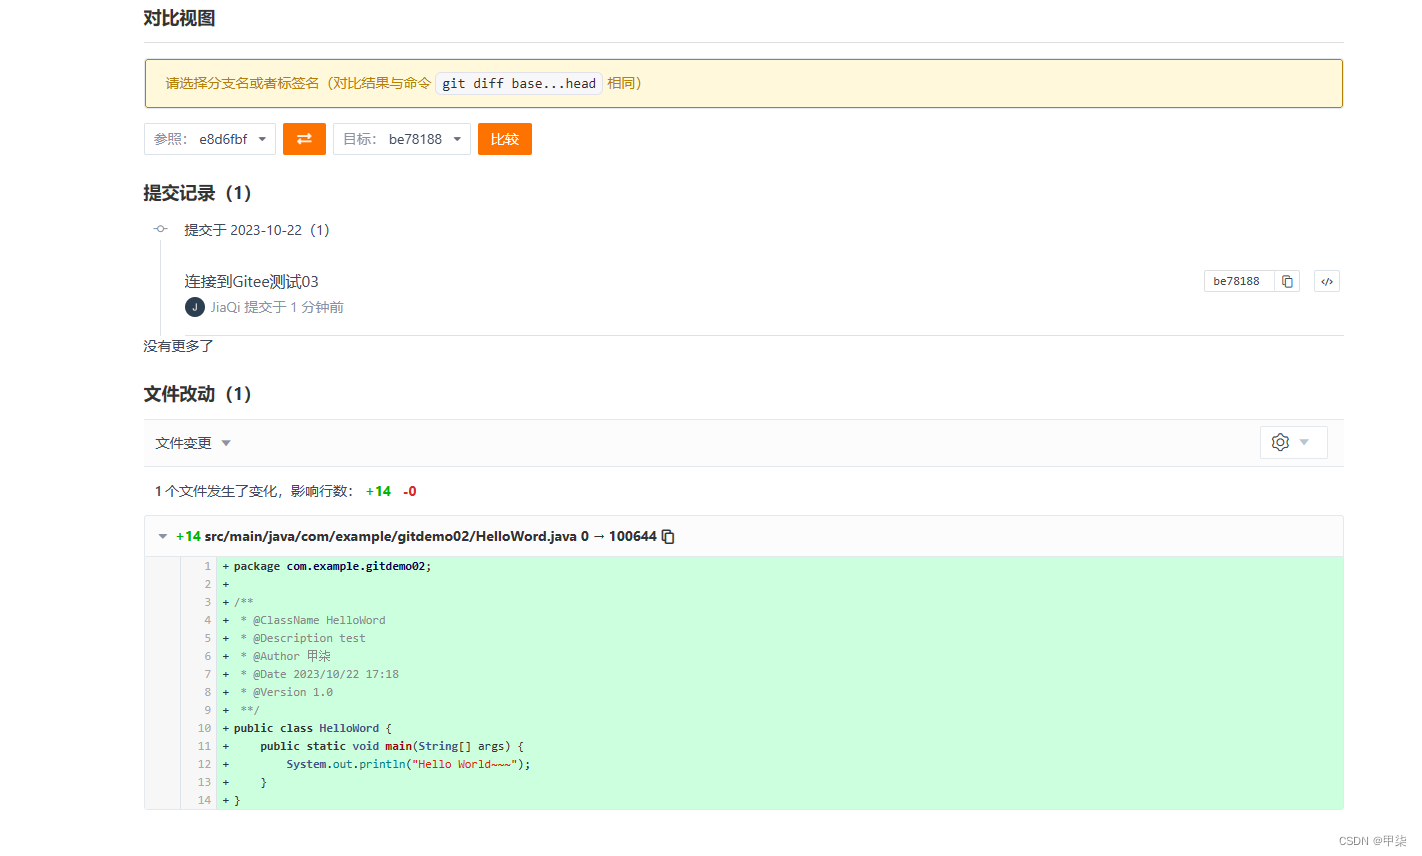The width and height of the screenshot is (1422, 856).
Task: Click the 没有更多了 text
Action: point(178,346)
